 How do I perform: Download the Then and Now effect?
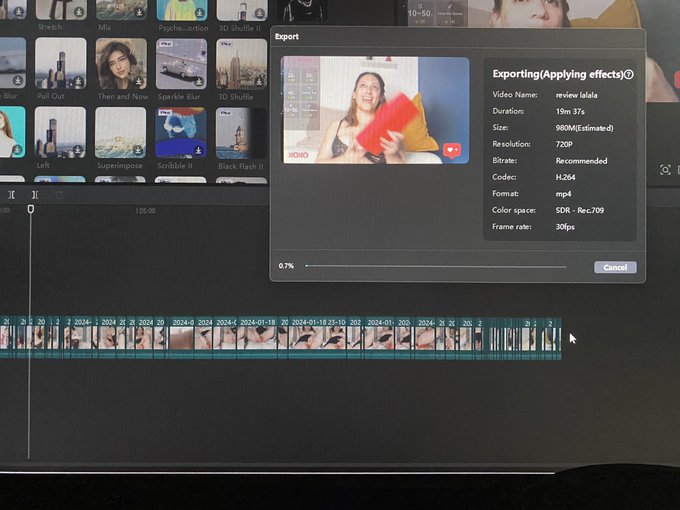tap(138, 81)
